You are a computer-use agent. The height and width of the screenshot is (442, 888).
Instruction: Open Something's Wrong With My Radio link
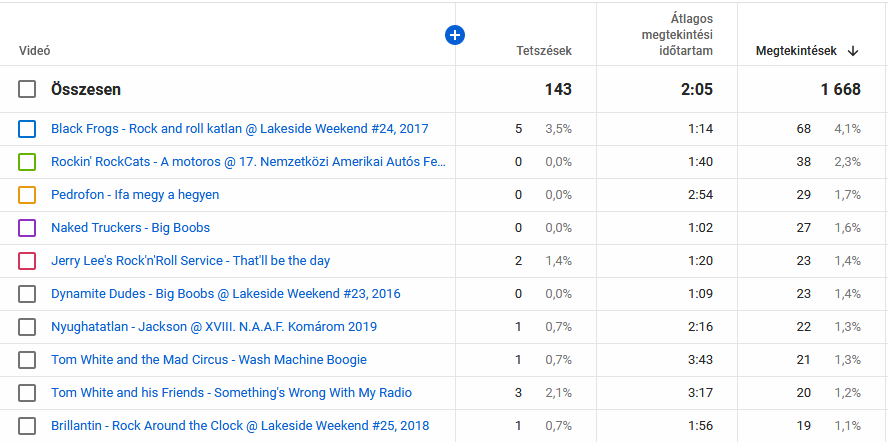231,393
